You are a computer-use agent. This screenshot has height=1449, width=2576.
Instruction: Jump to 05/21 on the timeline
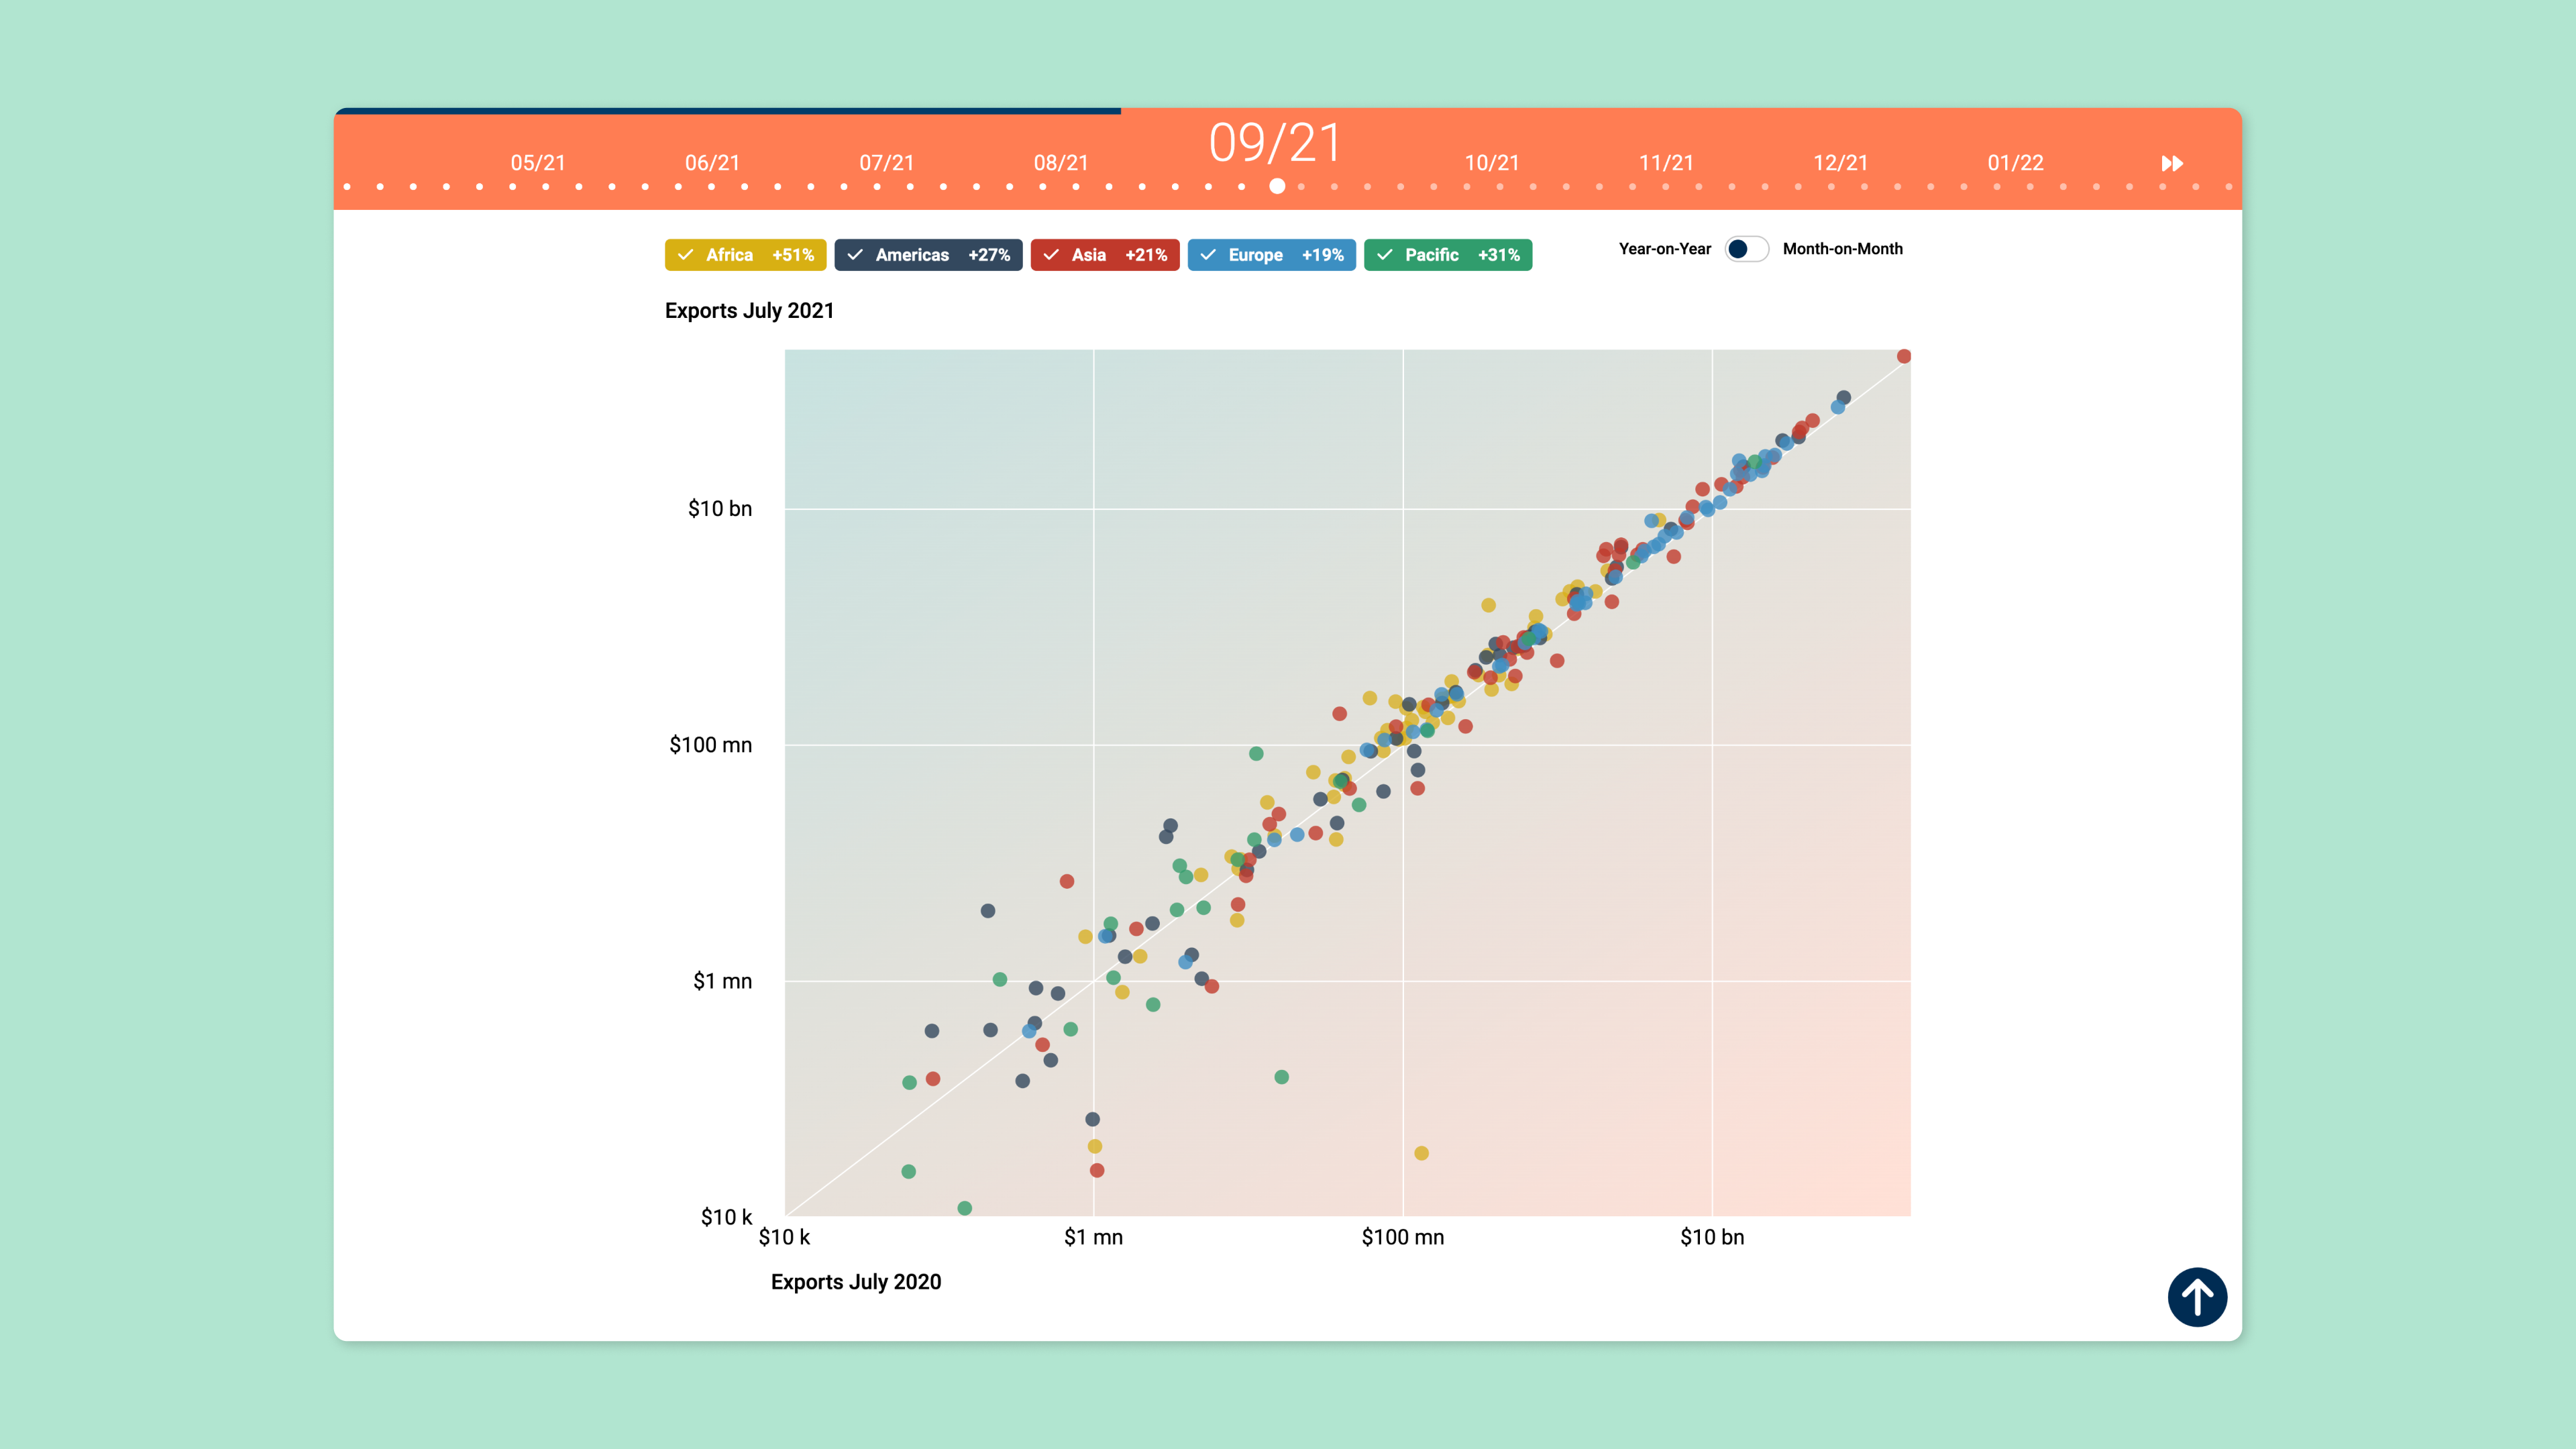pyautogui.click(x=538, y=163)
